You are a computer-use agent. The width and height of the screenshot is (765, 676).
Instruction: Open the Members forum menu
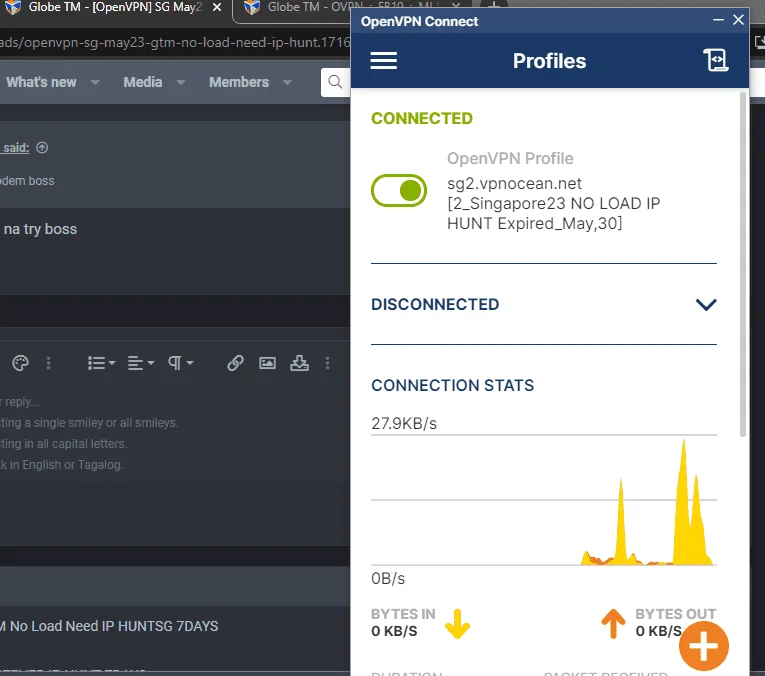coord(239,82)
